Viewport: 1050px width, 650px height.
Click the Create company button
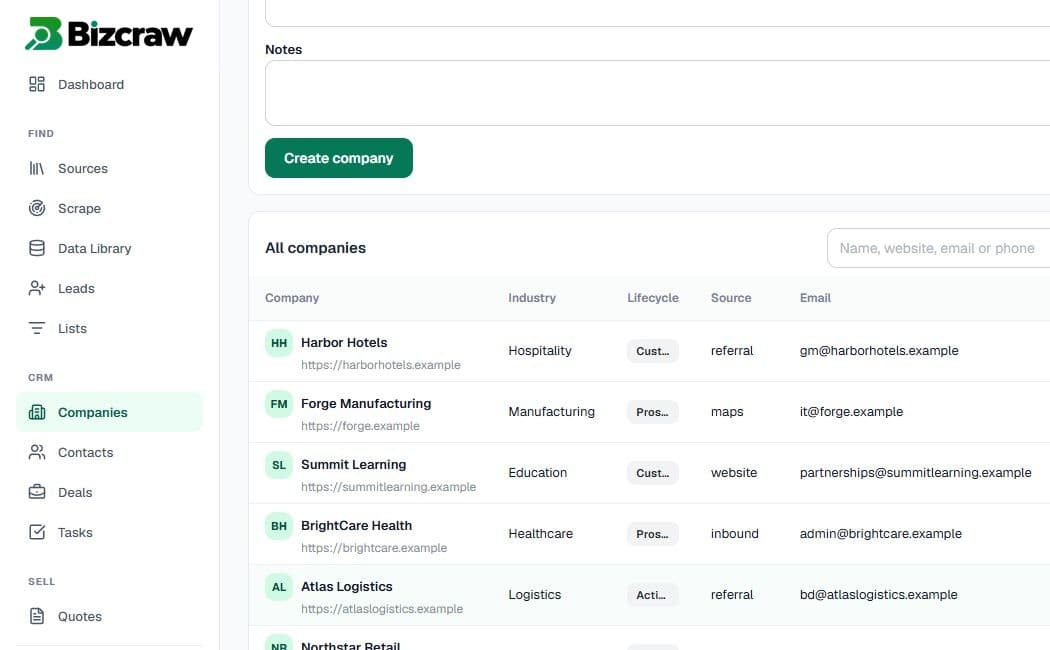pyautogui.click(x=339, y=158)
